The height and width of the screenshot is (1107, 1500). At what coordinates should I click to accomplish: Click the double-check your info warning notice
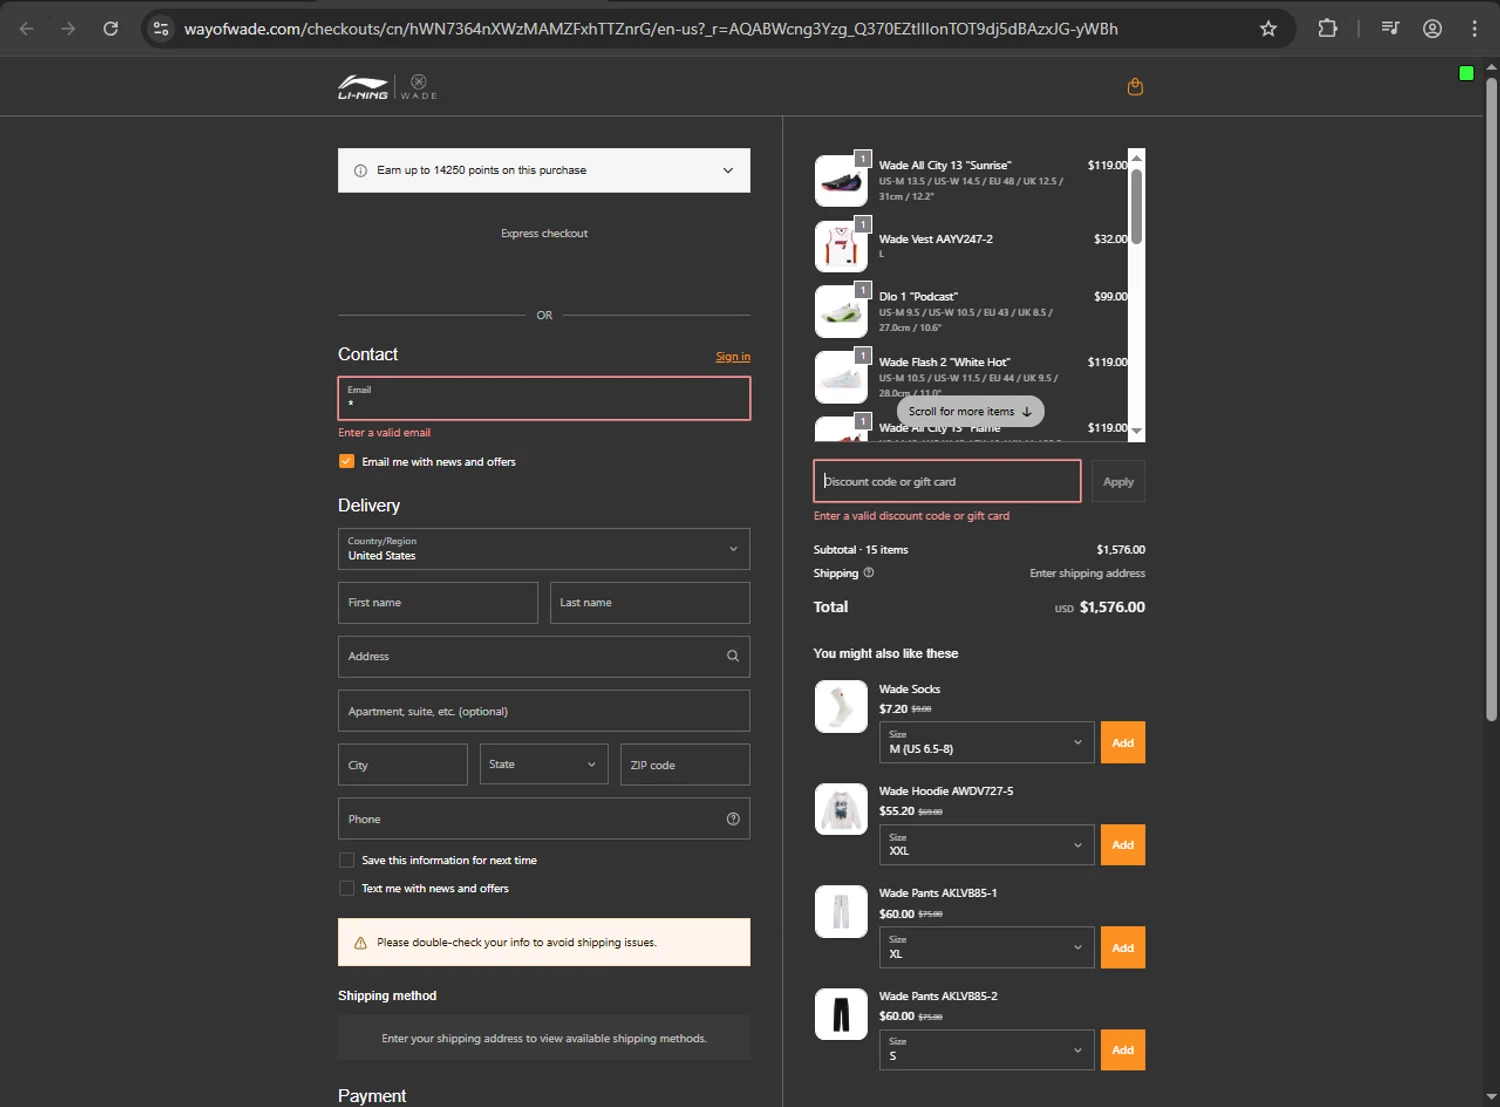click(544, 942)
